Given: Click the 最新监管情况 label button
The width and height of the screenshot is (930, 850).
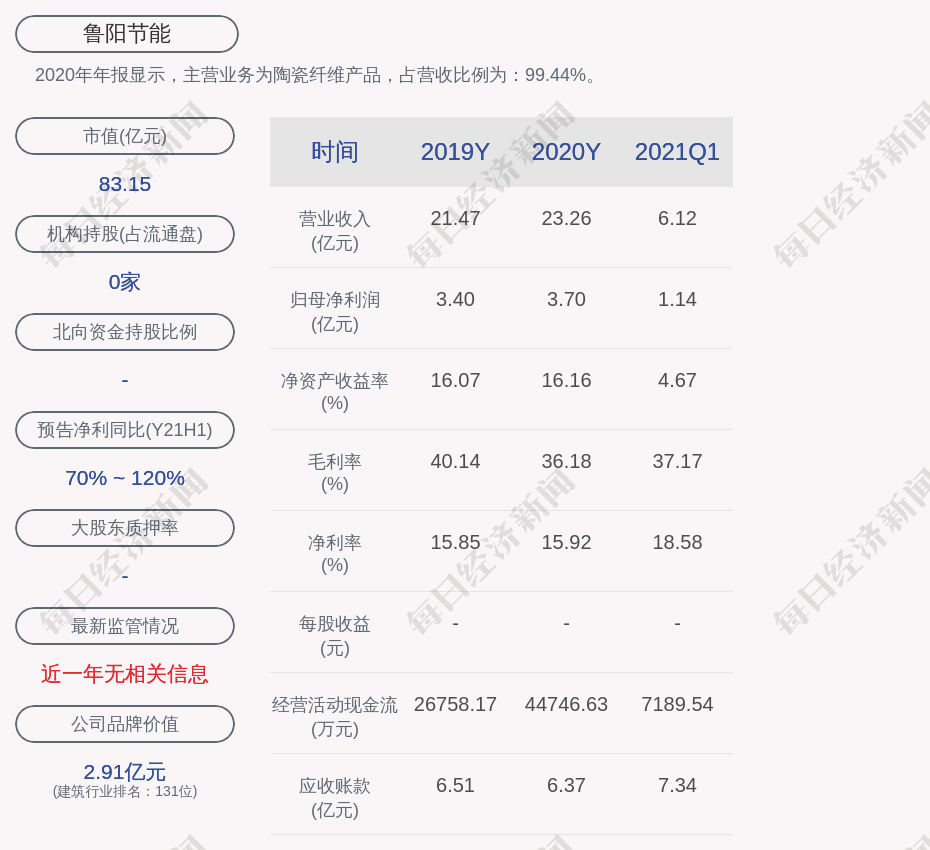Looking at the screenshot, I should 125,626.
